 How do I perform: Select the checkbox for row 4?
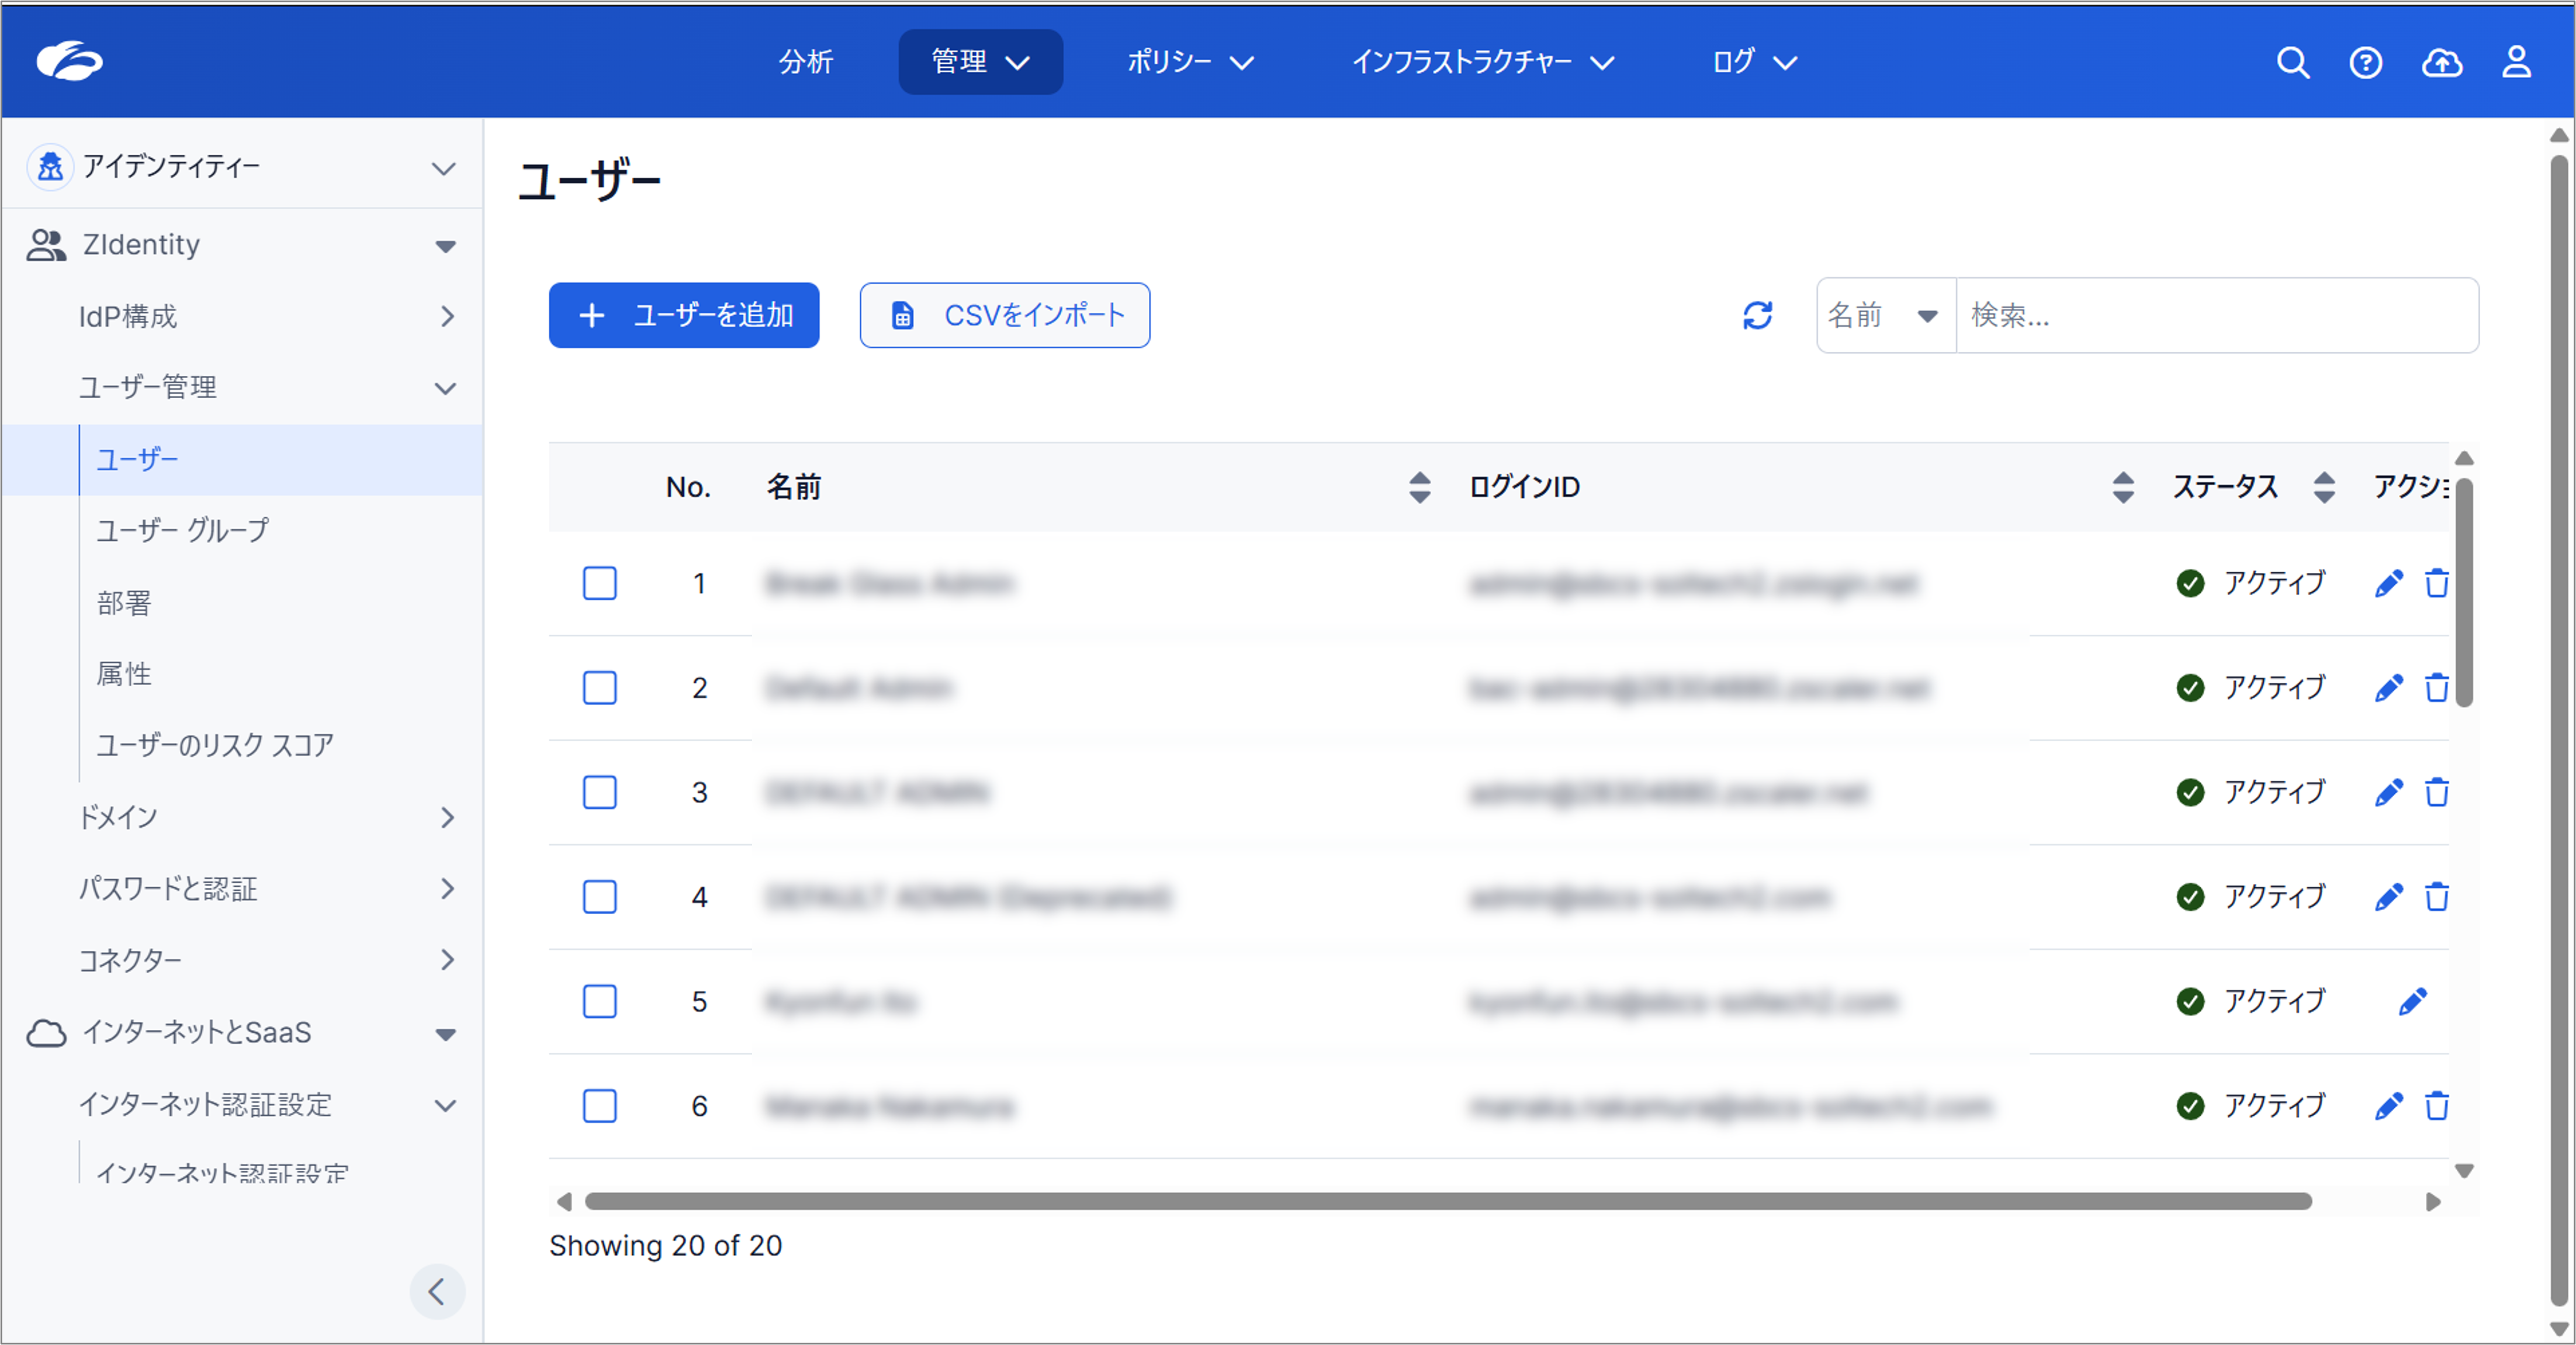point(599,897)
